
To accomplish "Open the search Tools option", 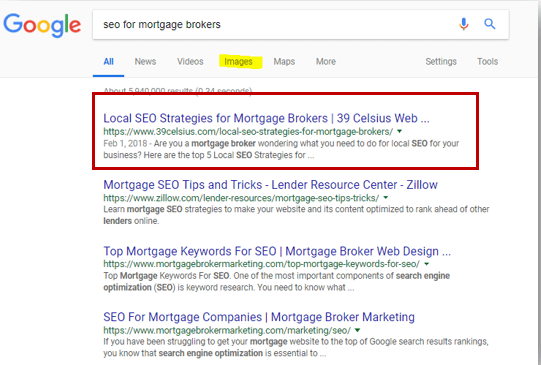I will (x=488, y=61).
